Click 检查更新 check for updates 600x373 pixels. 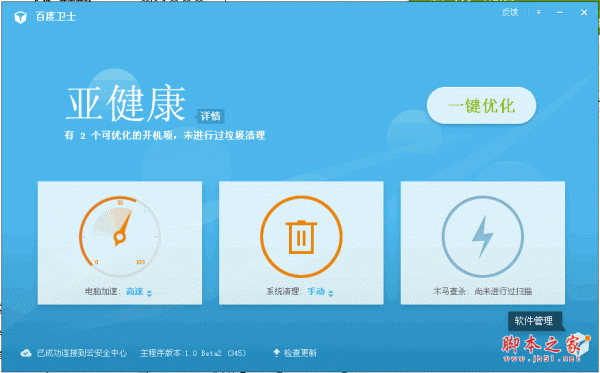(300, 353)
